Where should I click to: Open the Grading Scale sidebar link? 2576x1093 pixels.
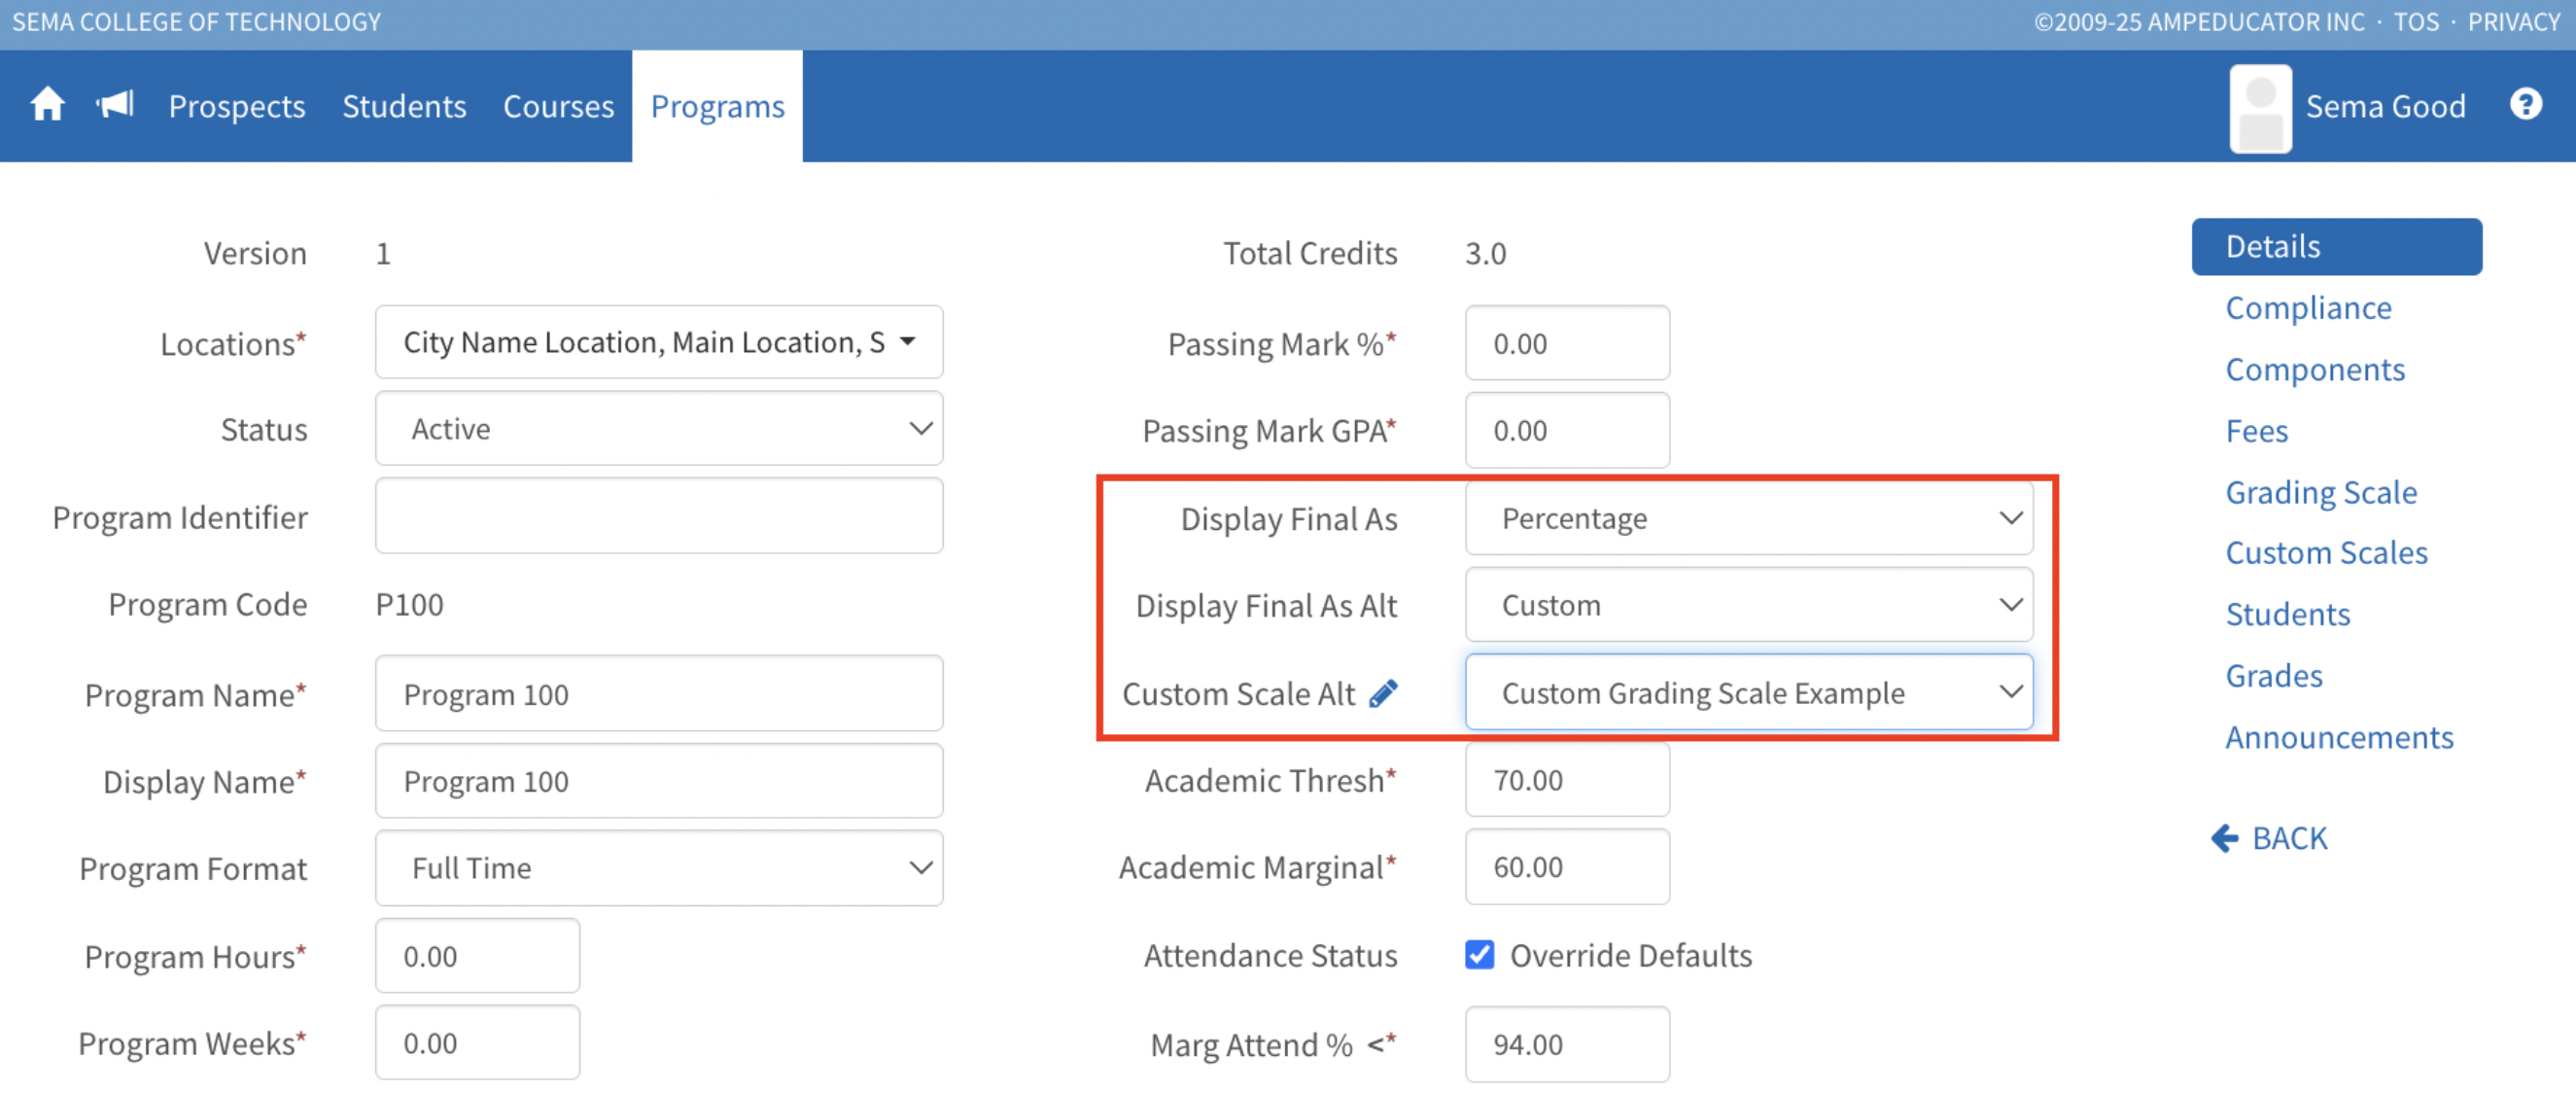(x=2320, y=492)
